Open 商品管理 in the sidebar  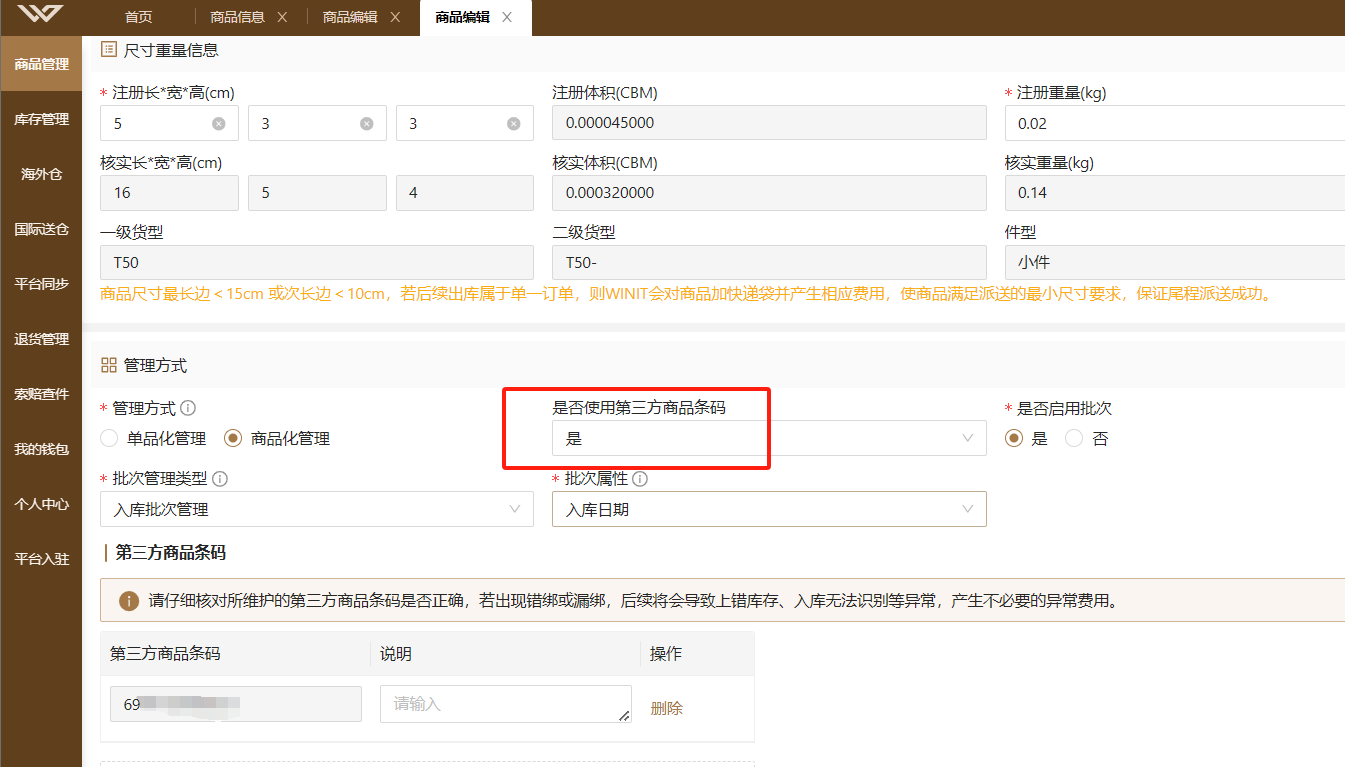(41, 64)
